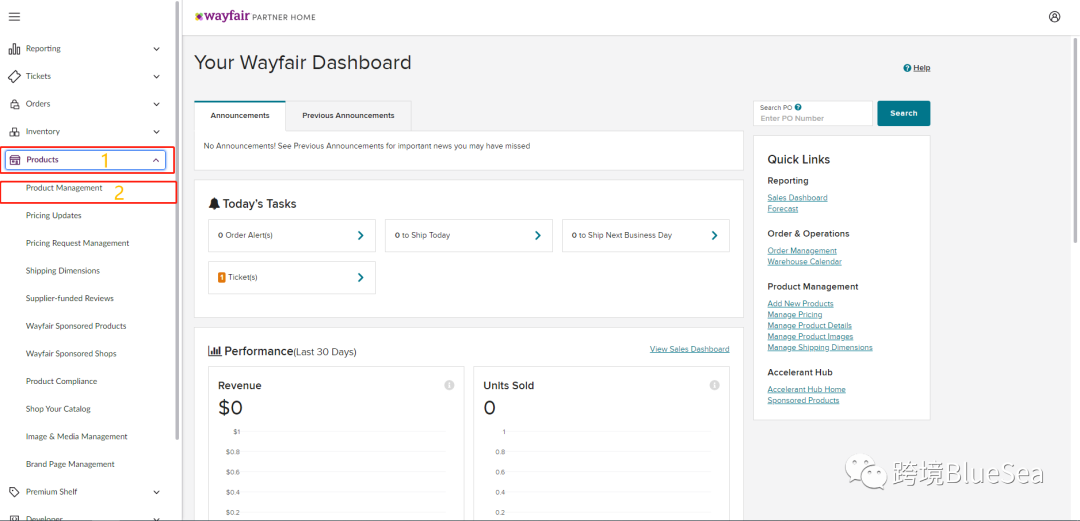
Task: Open Product Management in sidebar
Action: [64, 187]
